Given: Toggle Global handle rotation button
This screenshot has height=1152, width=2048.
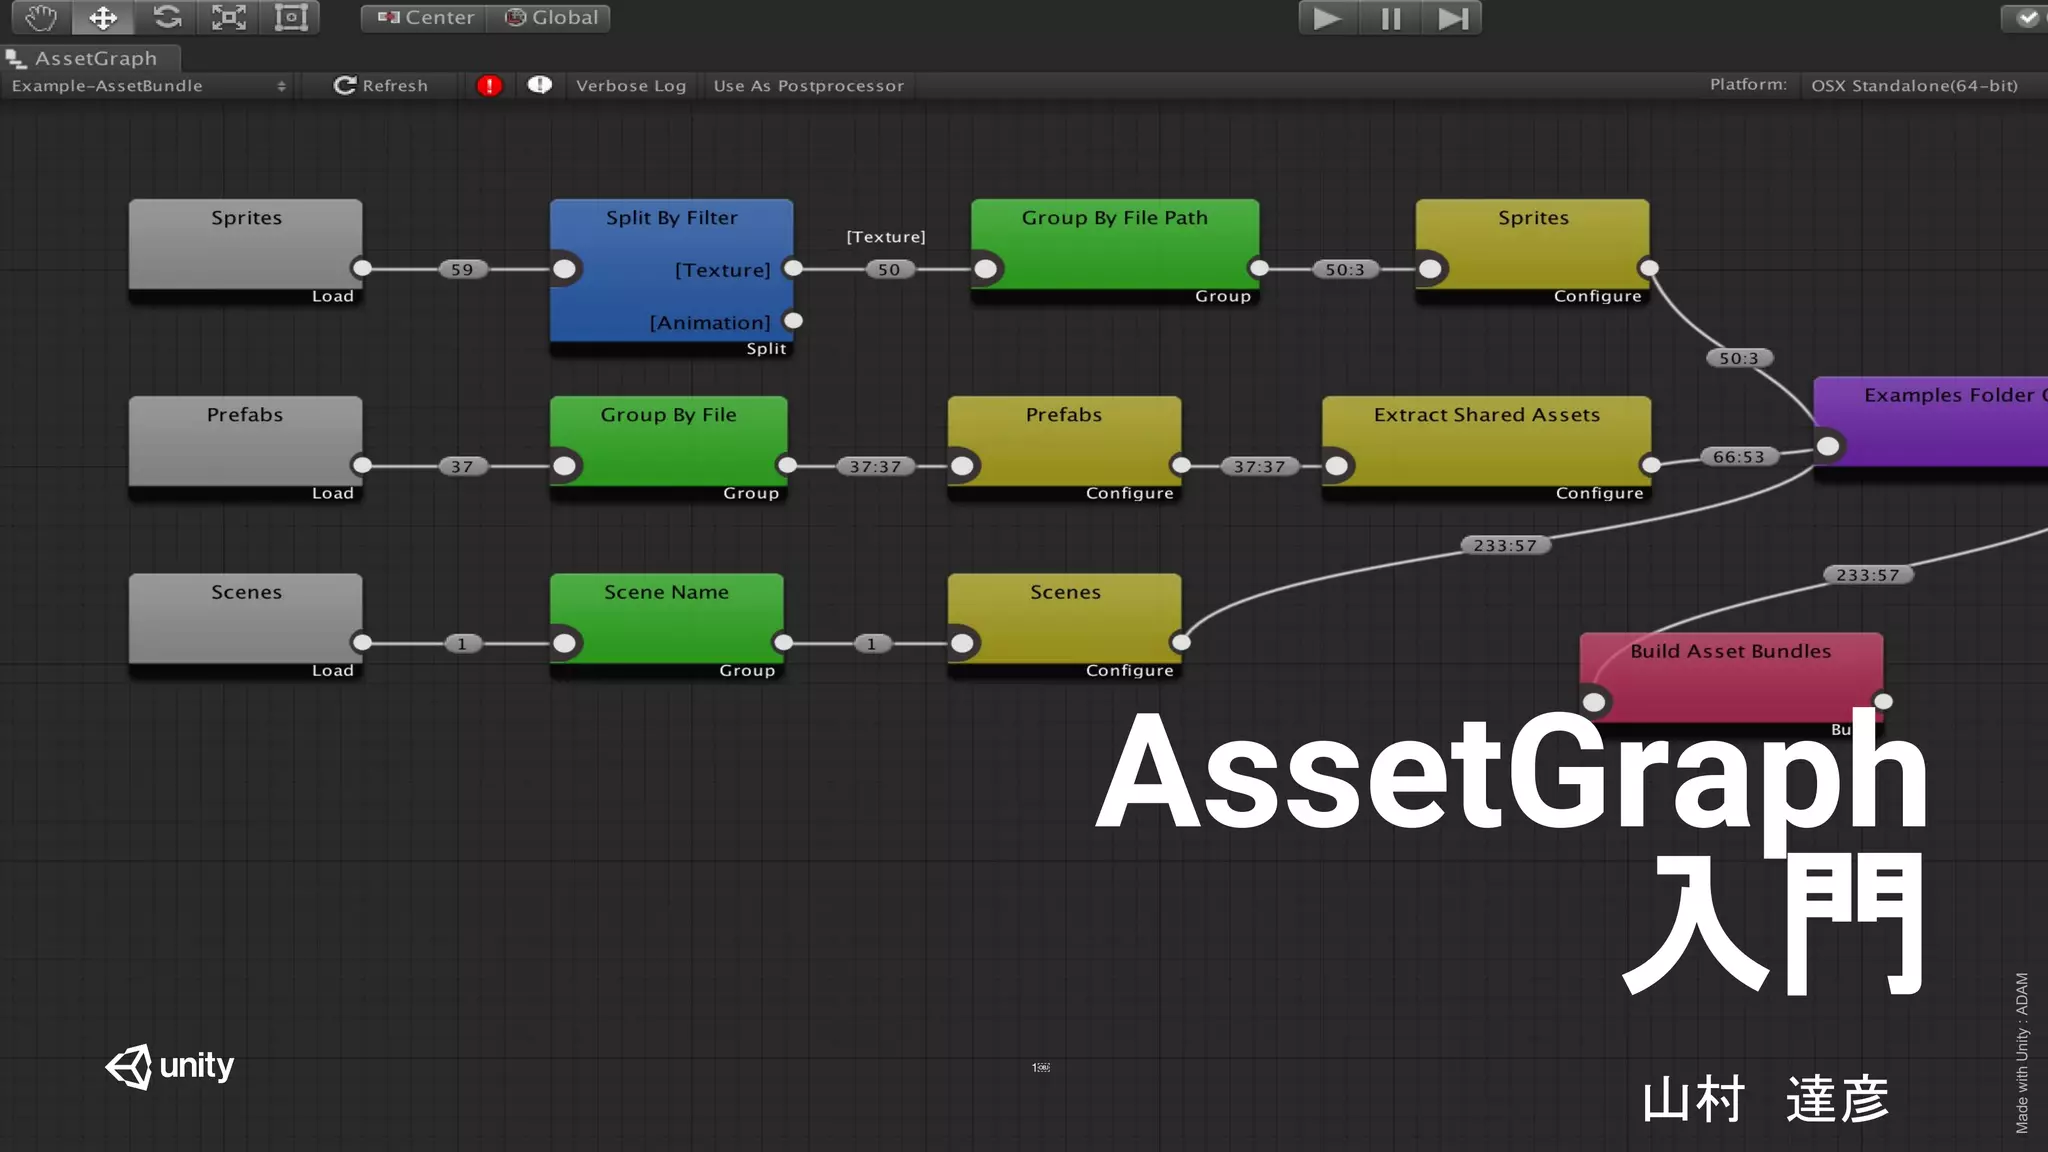Looking at the screenshot, I should pyautogui.click(x=550, y=18).
